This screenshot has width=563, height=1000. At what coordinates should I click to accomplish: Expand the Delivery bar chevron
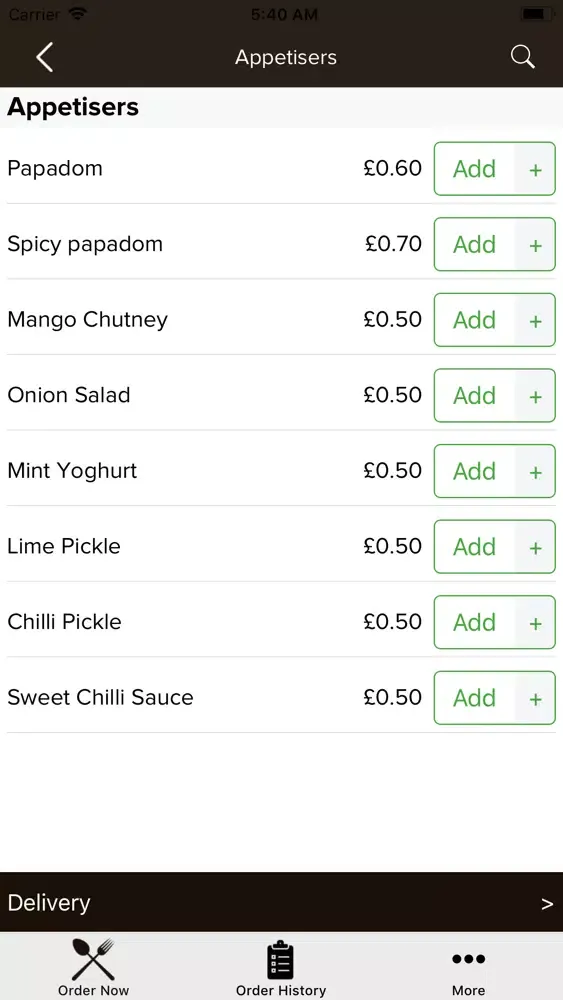pyautogui.click(x=547, y=904)
